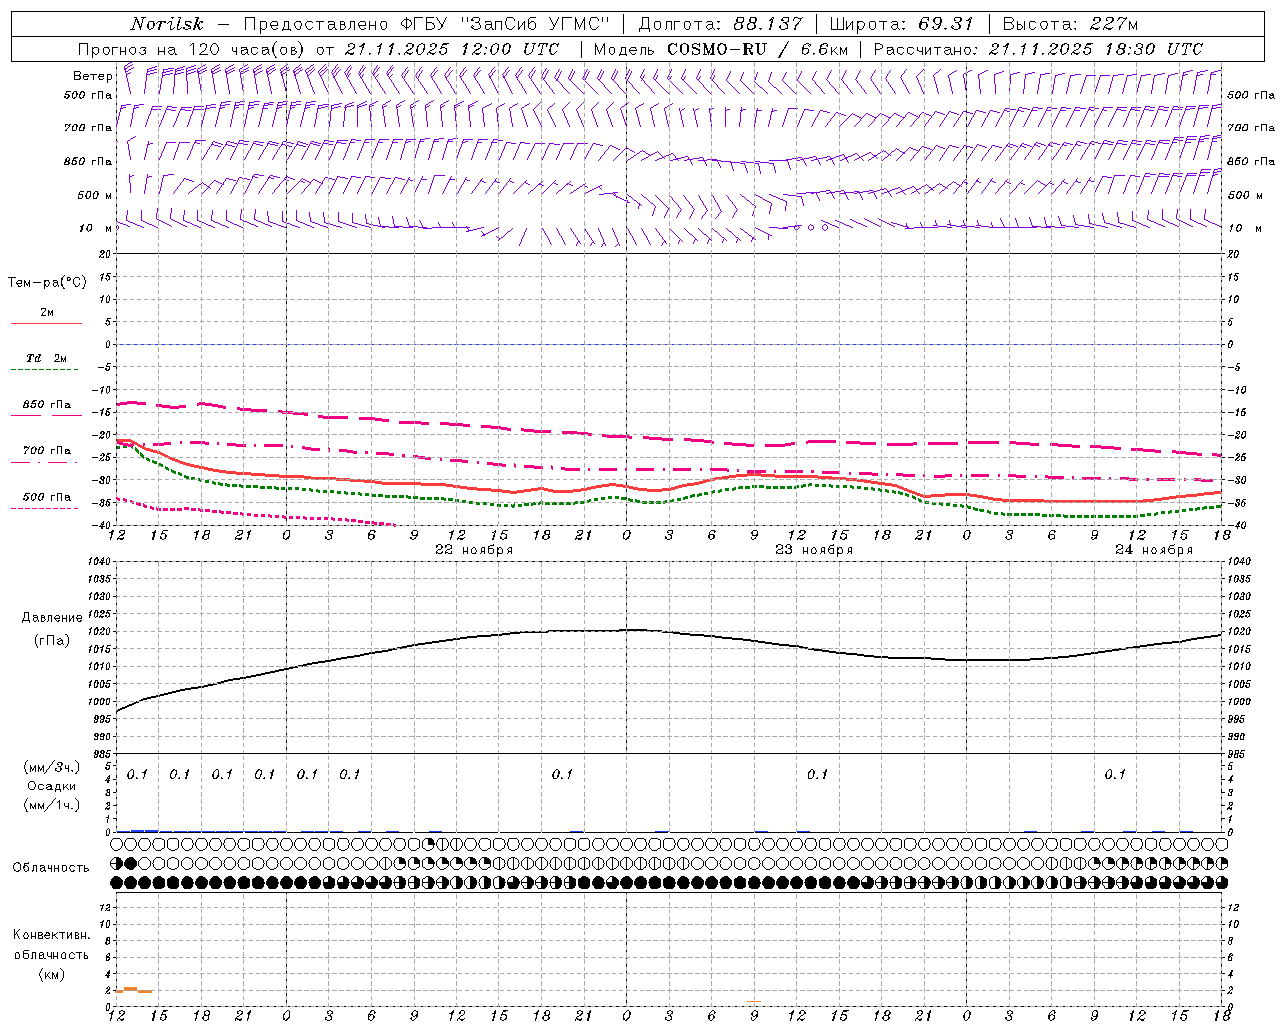The height and width of the screenshot is (1024, 1280).
Task: Click the '22 ноября' date label
Action: (474, 550)
